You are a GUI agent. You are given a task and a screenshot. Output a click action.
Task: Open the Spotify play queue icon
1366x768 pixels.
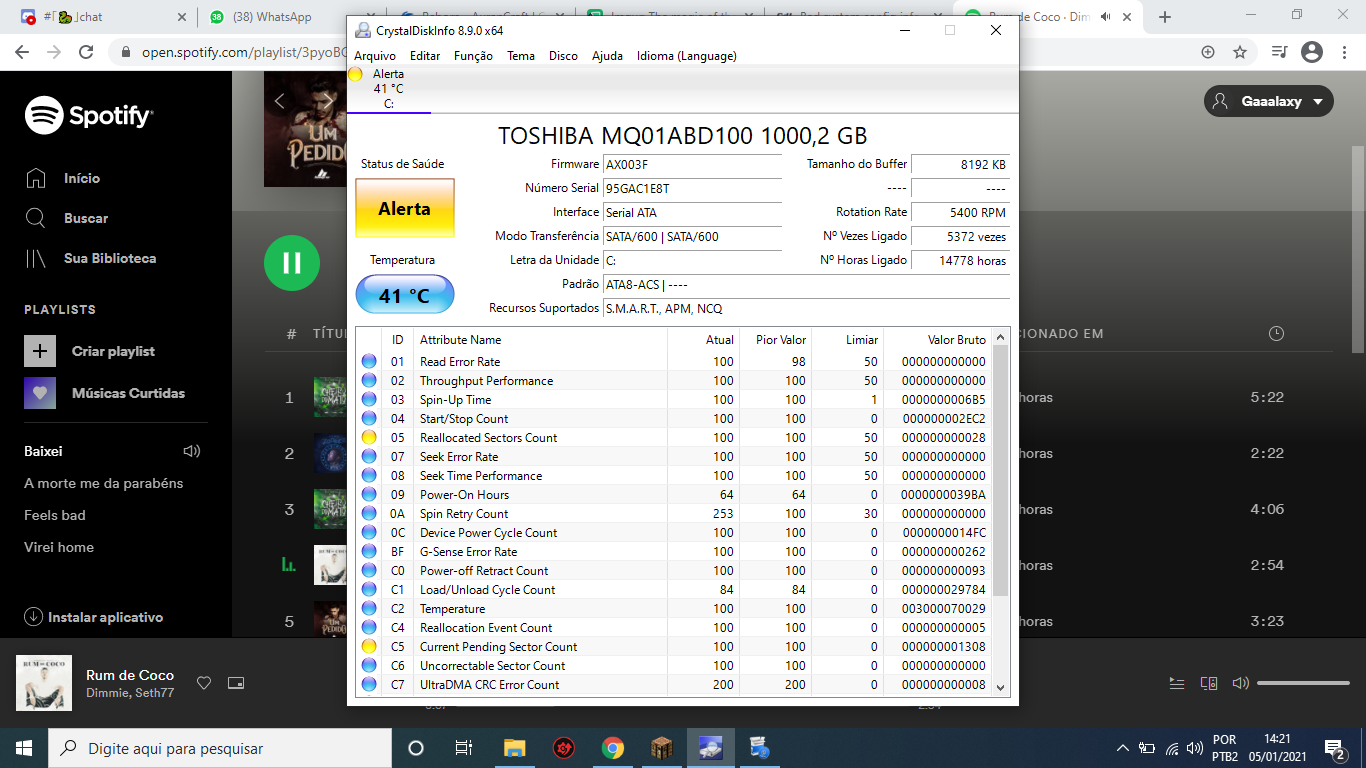click(1177, 683)
